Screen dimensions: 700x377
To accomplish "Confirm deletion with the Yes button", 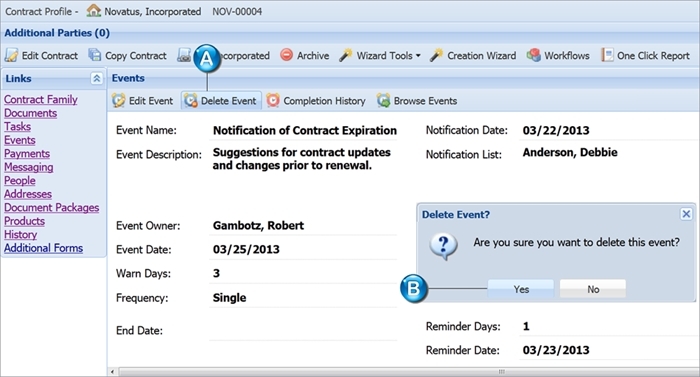I will coord(521,289).
